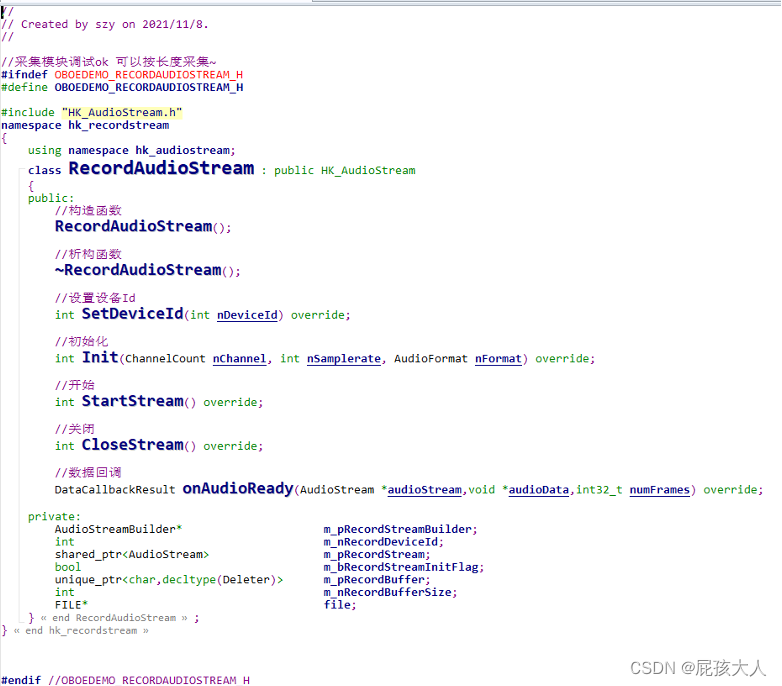The height and width of the screenshot is (686, 782).
Task: Click the member "m_pRecordStream;"
Action: (x=377, y=555)
